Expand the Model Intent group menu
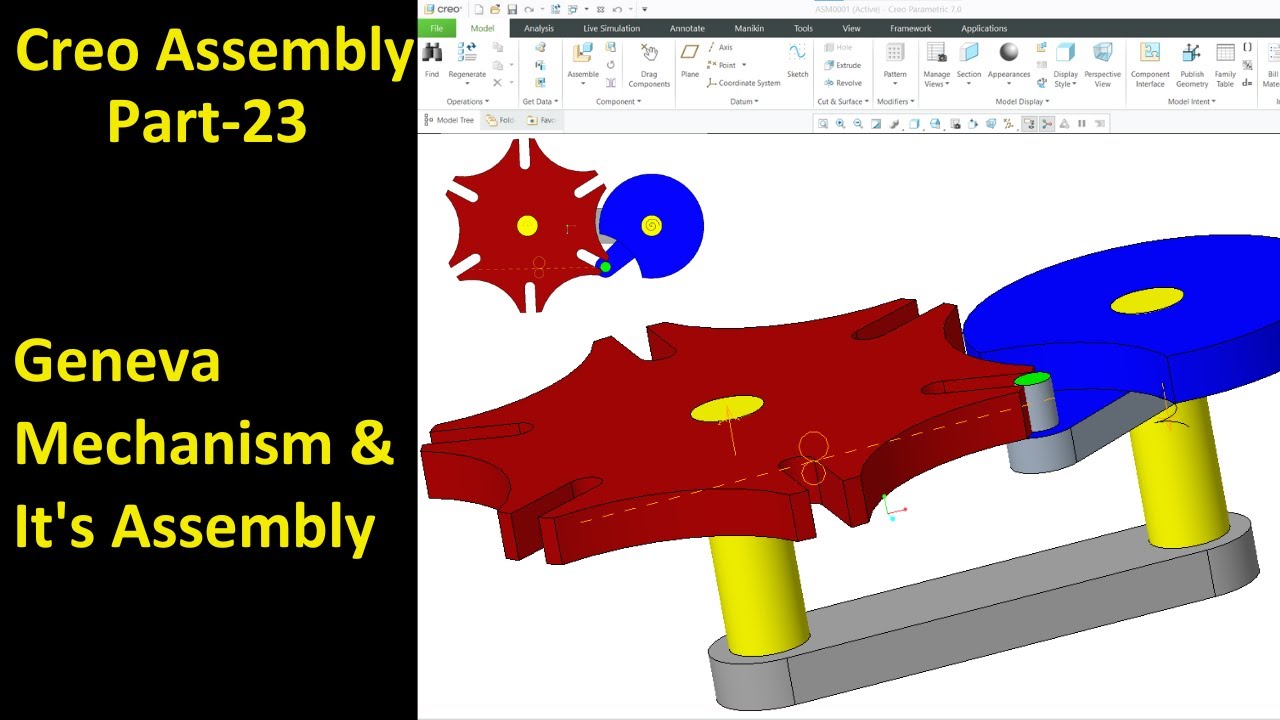 (1192, 101)
